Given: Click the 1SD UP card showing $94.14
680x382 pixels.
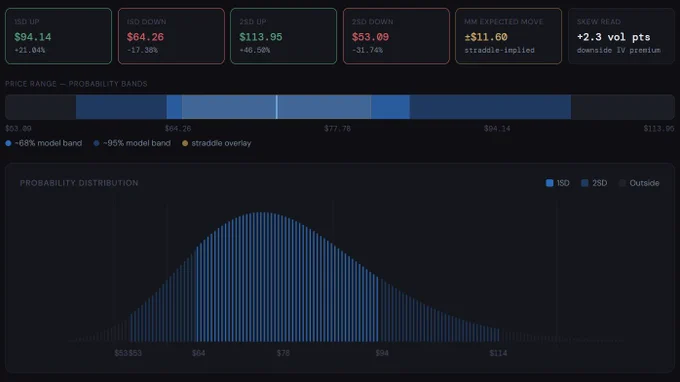Looking at the screenshot, I should [x=58, y=36].
